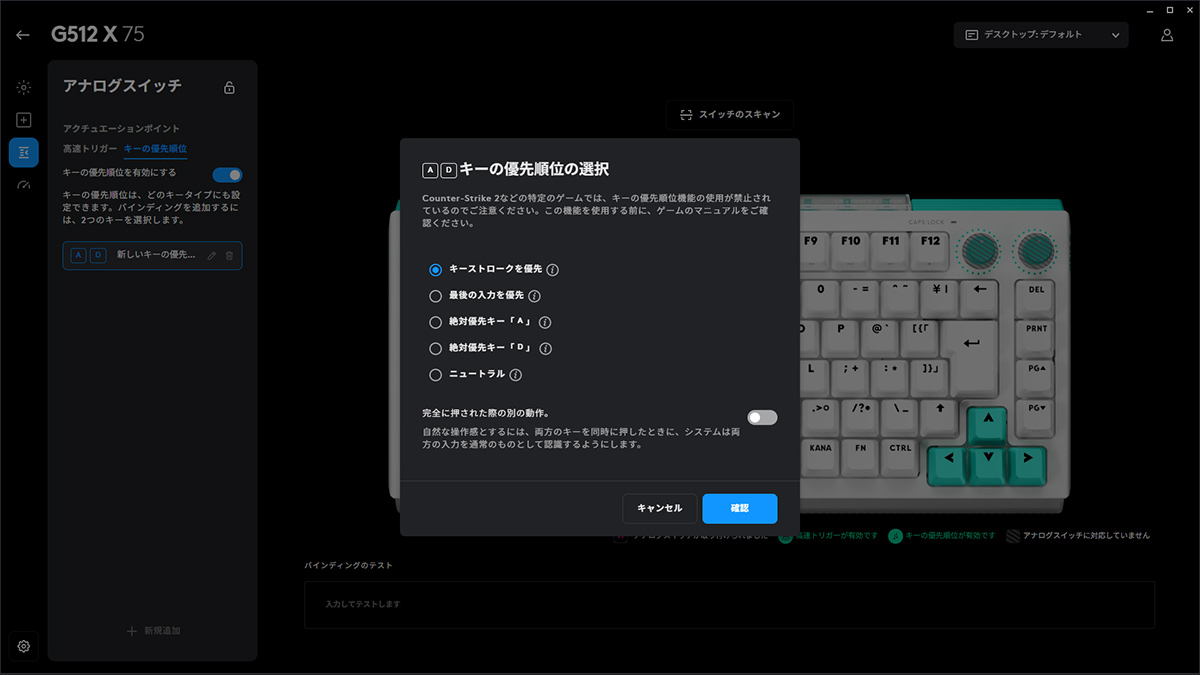The width and height of the screenshot is (1200, 675).
Task: Choose the ニュートラル radio option
Action: click(435, 375)
